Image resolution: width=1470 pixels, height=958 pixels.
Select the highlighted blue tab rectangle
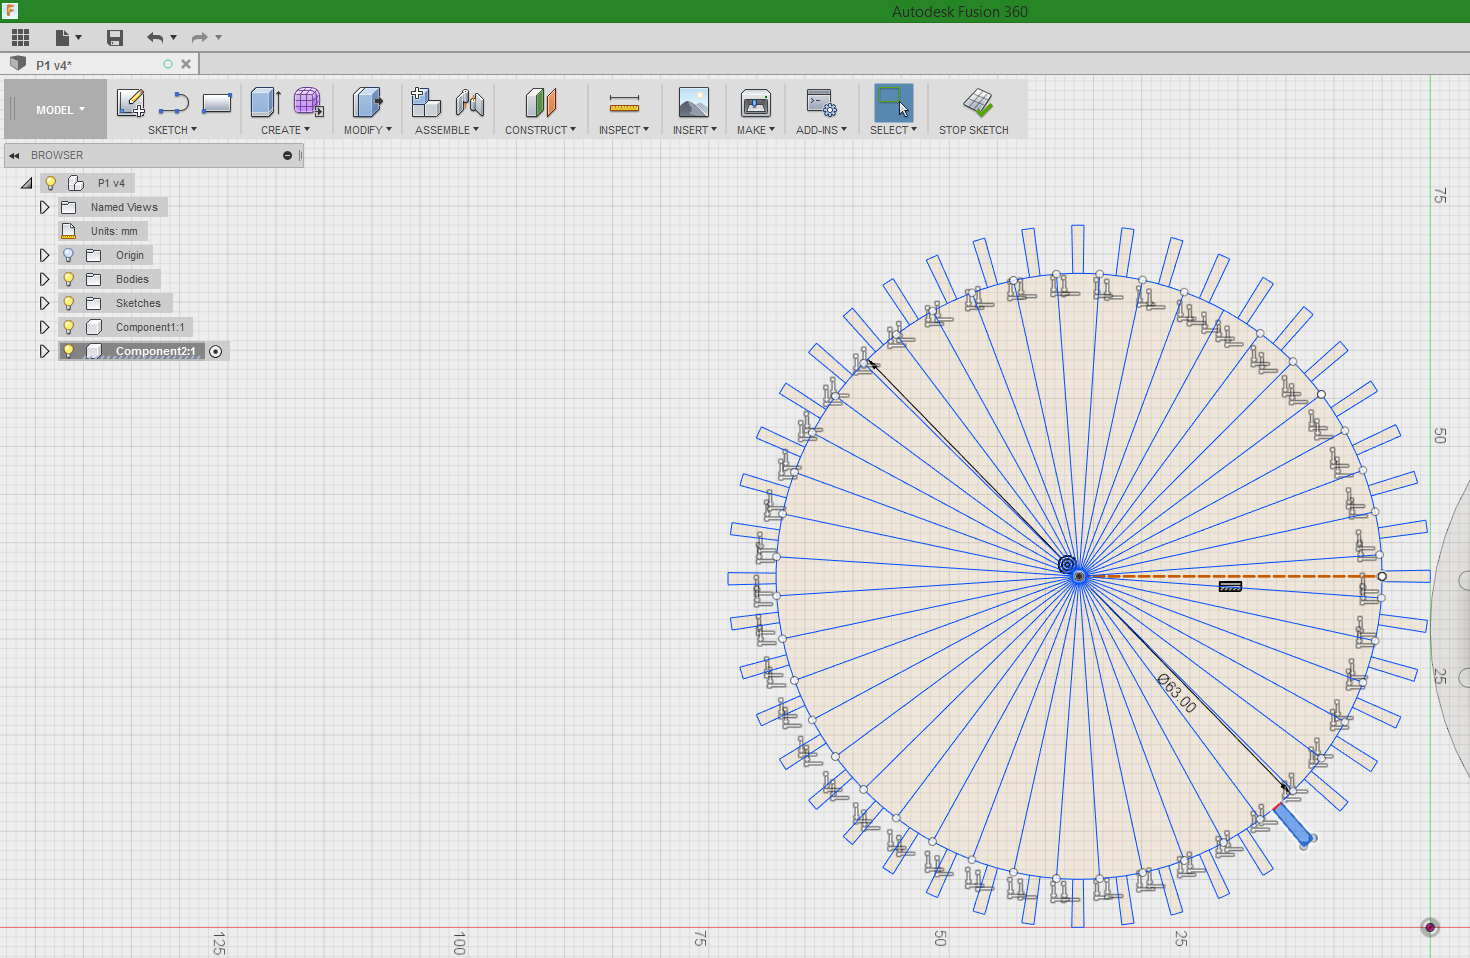click(1294, 825)
